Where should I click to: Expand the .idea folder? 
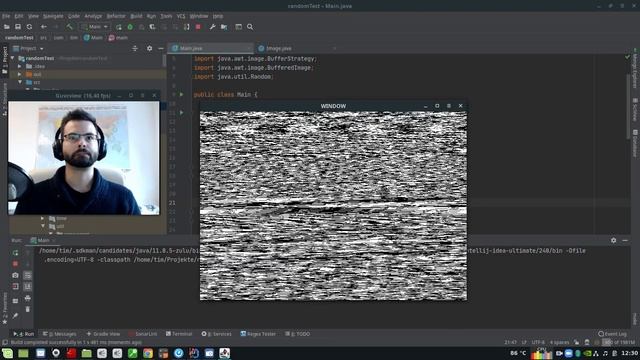20,66
